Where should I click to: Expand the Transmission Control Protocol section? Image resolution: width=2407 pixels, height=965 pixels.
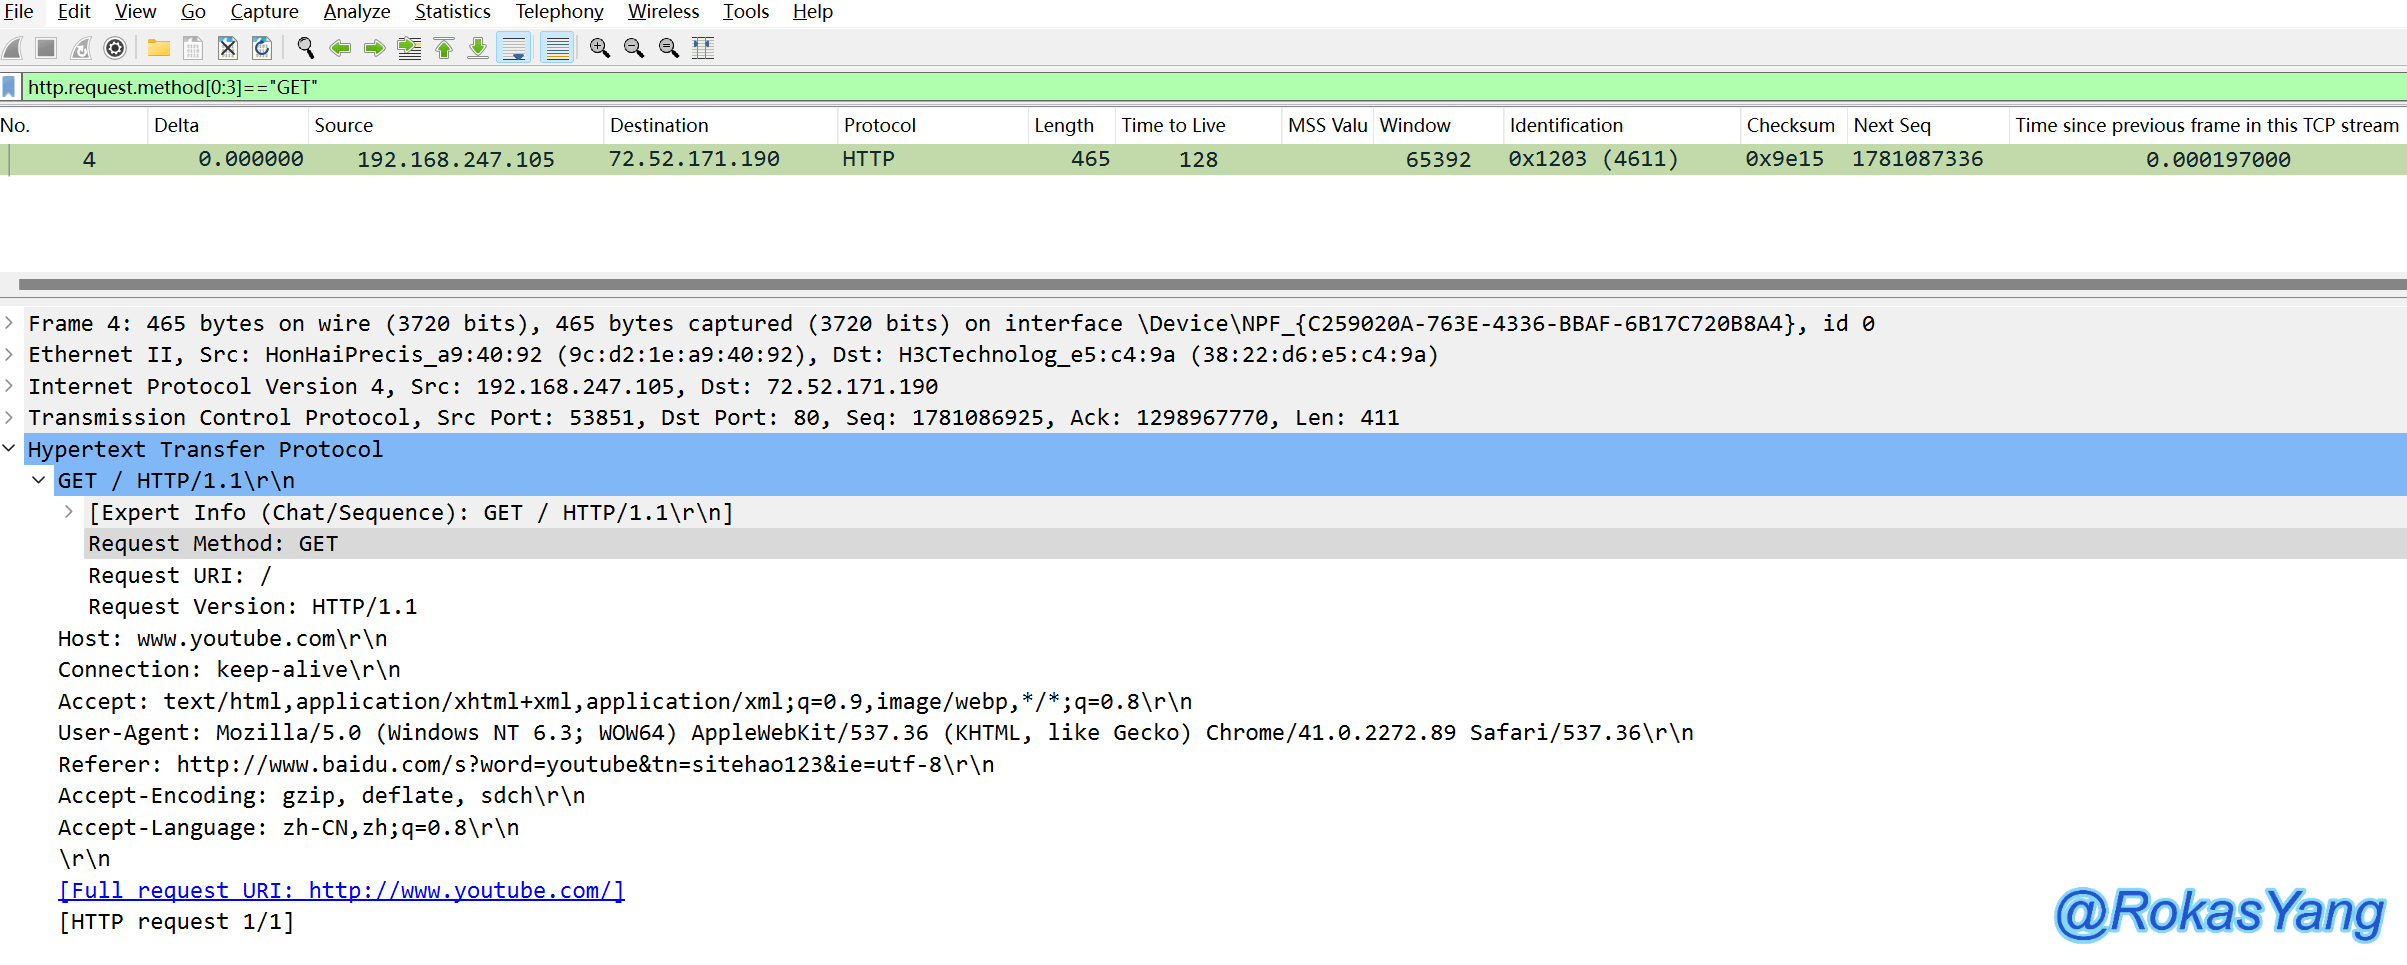(x=9, y=417)
